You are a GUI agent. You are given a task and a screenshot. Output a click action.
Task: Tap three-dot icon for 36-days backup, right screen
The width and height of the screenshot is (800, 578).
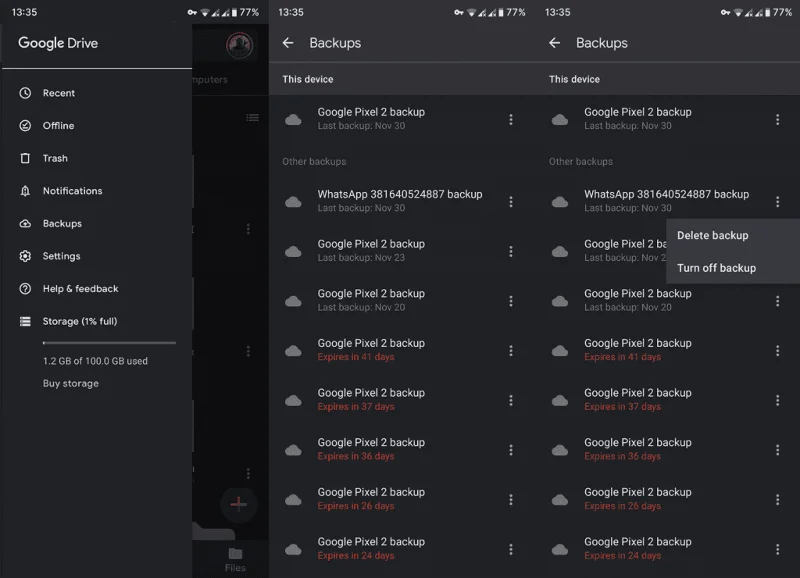point(778,450)
